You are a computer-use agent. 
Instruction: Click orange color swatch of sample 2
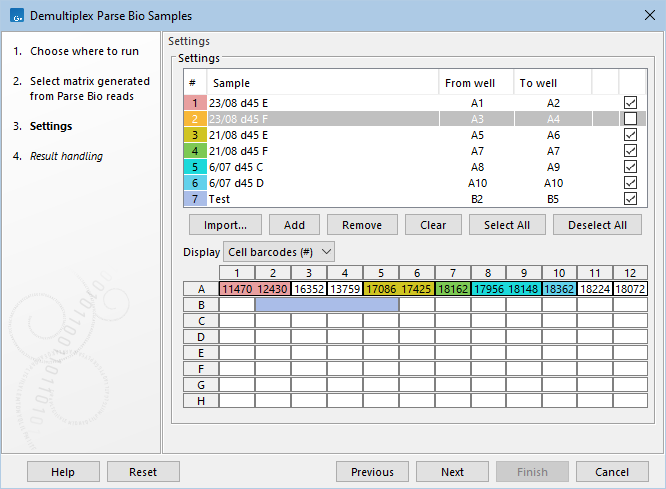click(x=195, y=119)
